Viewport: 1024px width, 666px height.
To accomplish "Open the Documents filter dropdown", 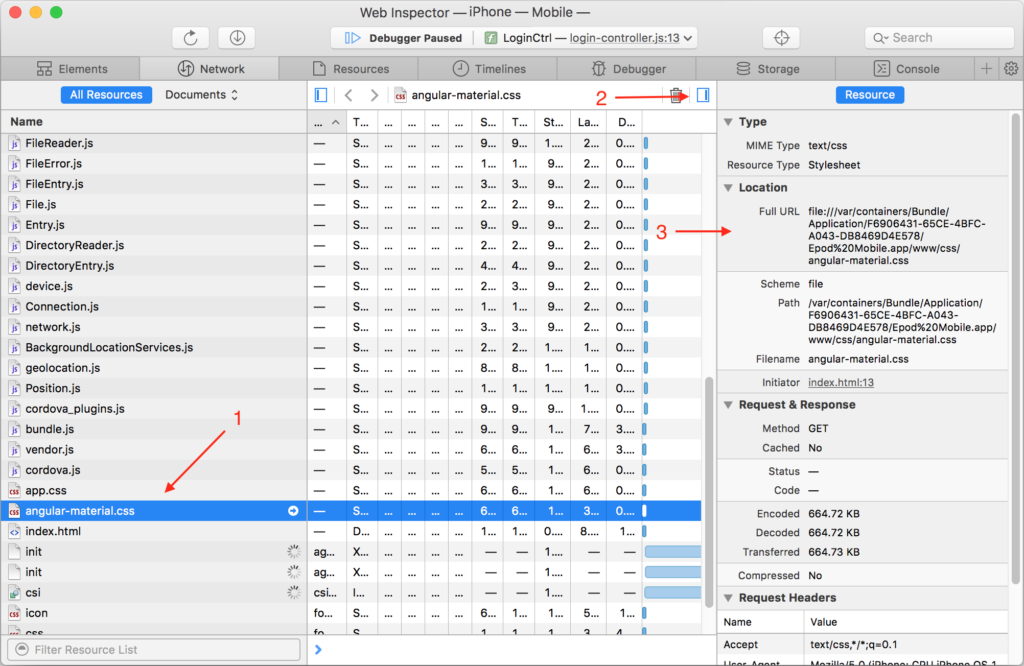I will coord(201,95).
